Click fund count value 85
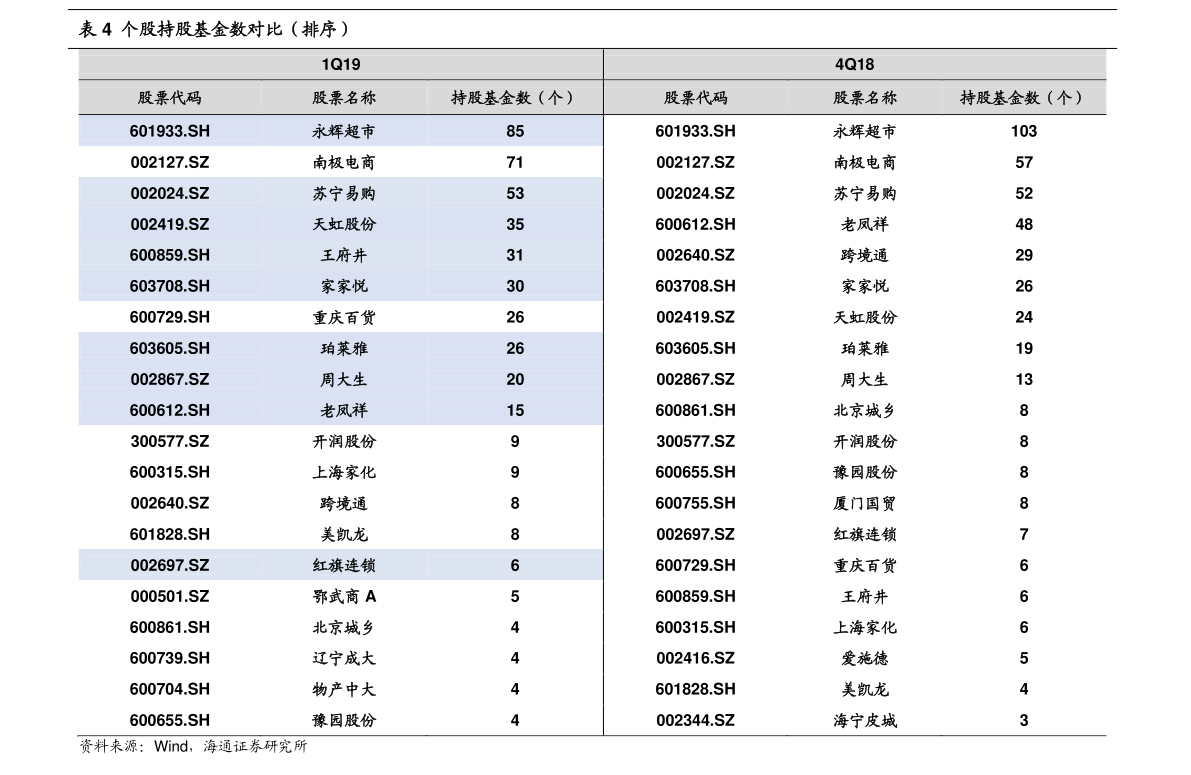This screenshot has height=775, width=1191. [515, 131]
